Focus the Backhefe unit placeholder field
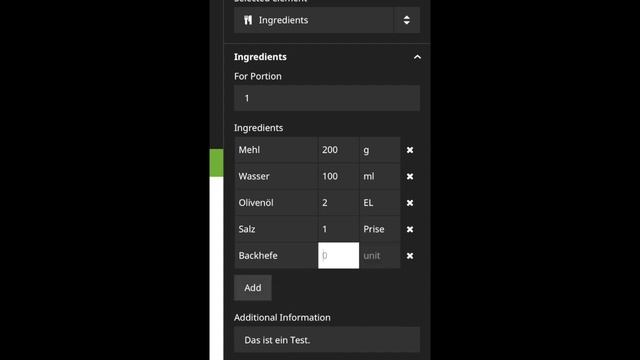 click(380, 256)
